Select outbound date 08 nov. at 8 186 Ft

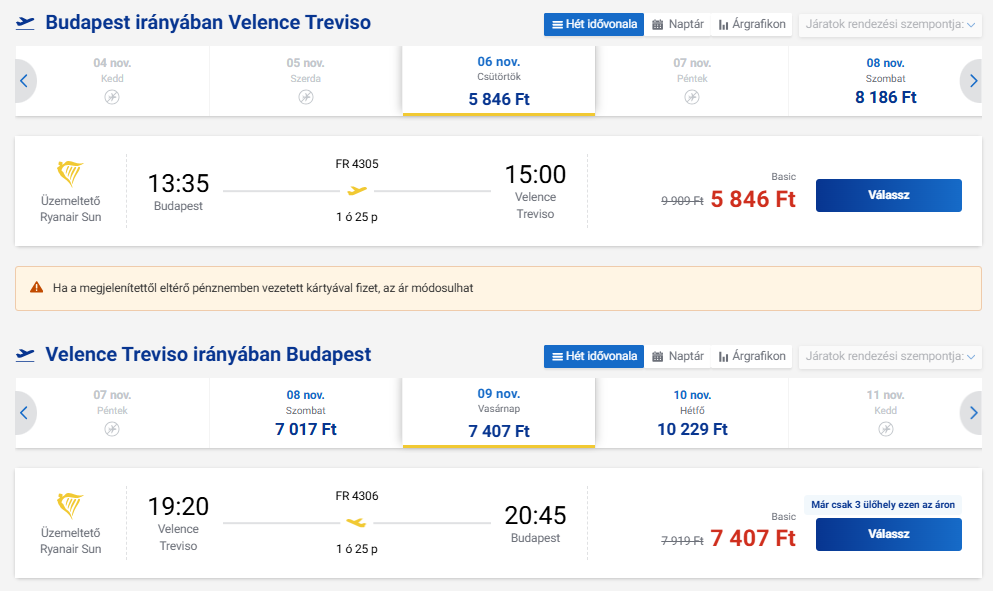click(886, 81)
